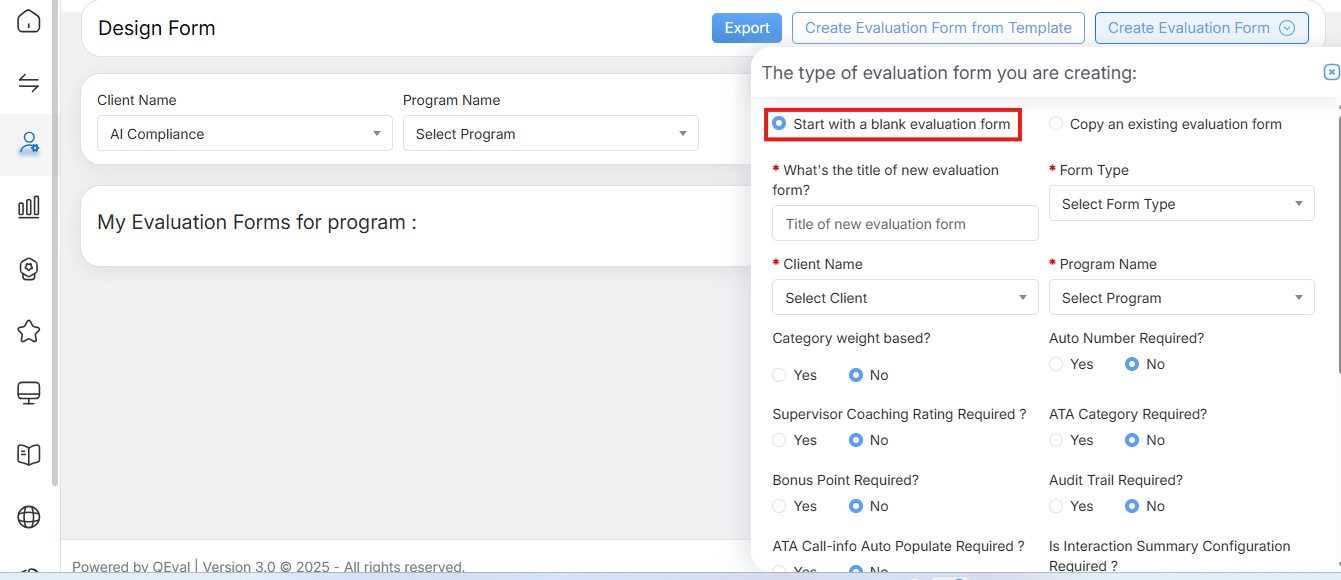Open the AI Compliance client name dropdown
Image resolution: width=1341 pixels, height=580 pixels.
click(244, 134)
